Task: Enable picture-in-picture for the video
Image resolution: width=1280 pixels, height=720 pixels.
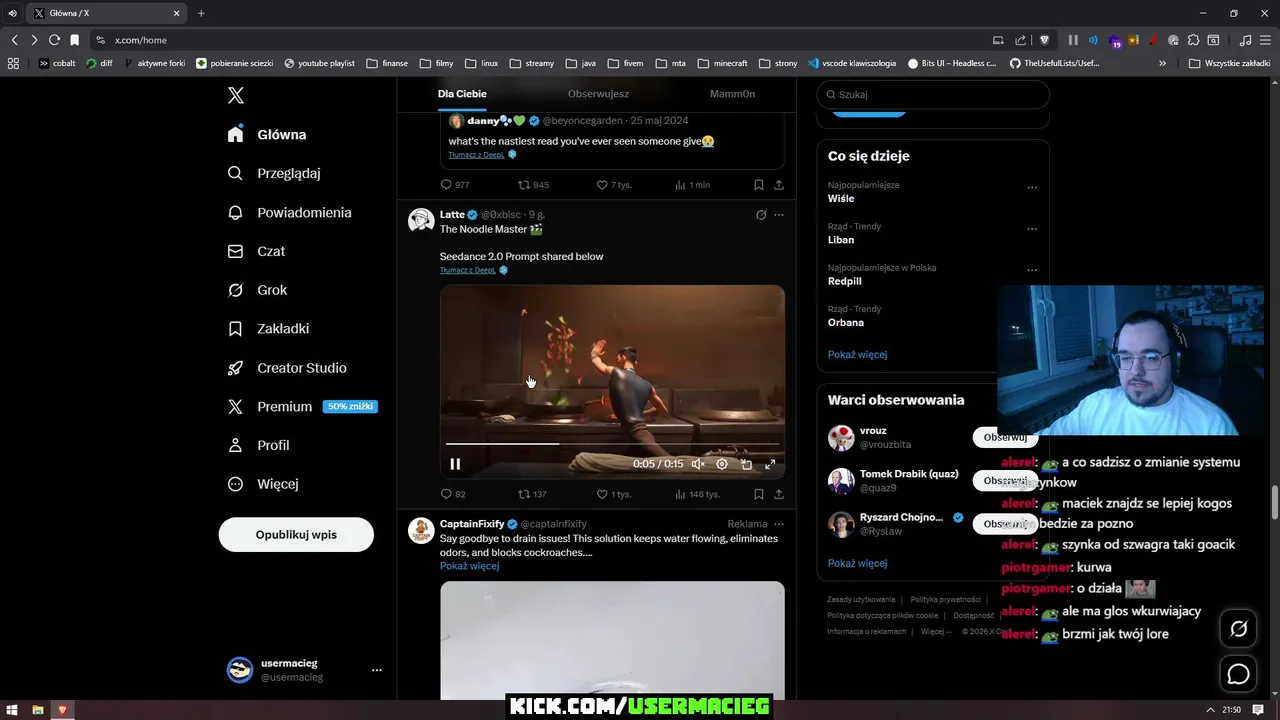Action: [x=746, y=464]
